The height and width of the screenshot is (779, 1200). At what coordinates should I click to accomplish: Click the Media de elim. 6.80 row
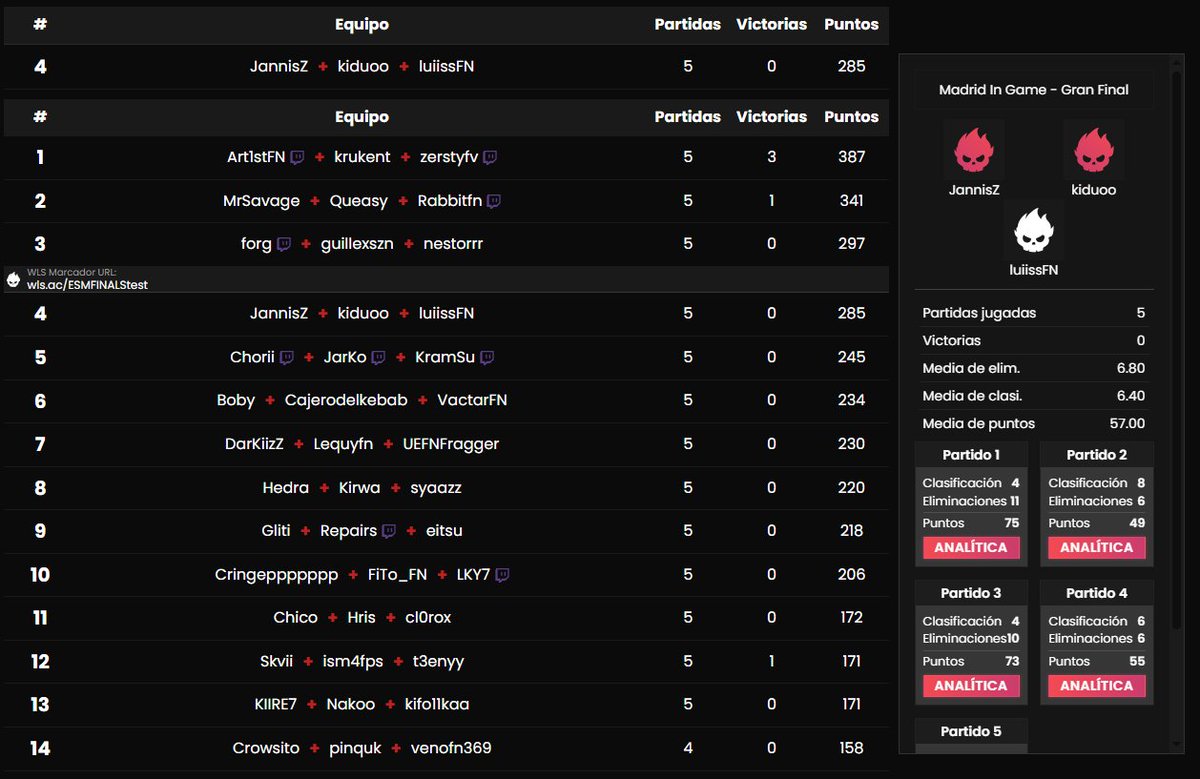click(x=1034, y=369)
